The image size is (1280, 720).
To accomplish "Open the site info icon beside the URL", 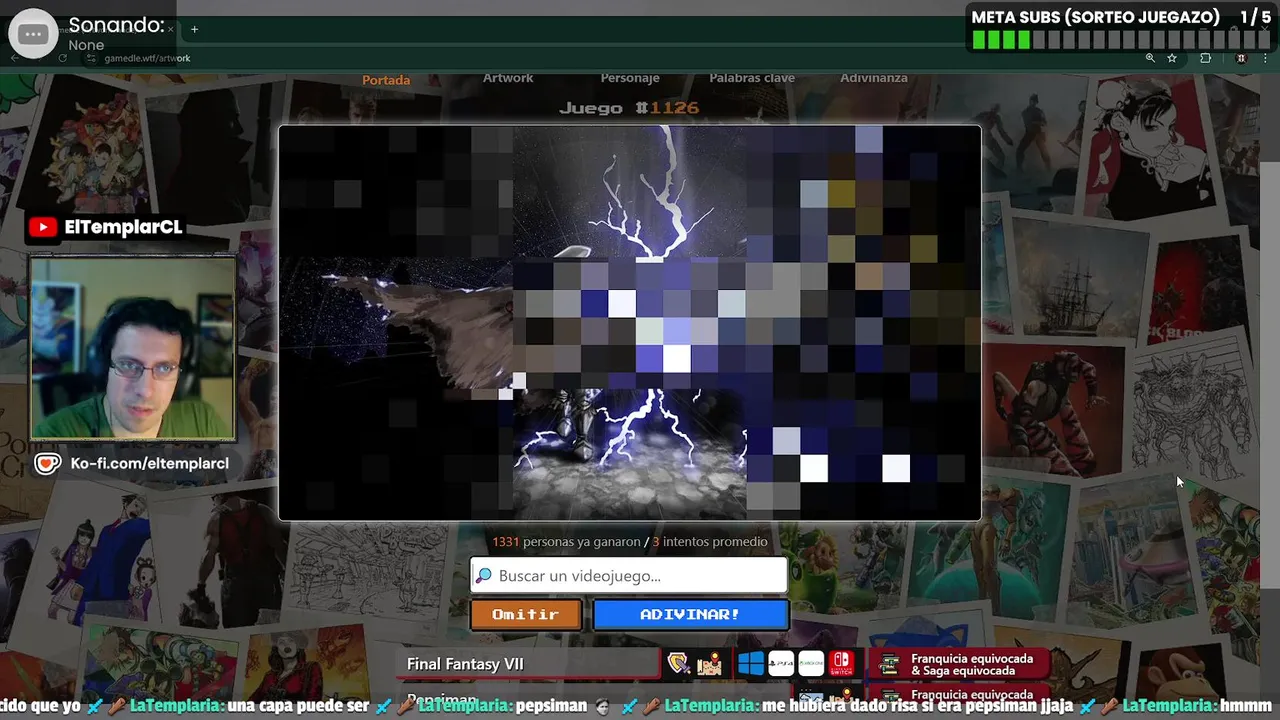I will (92, 58).
